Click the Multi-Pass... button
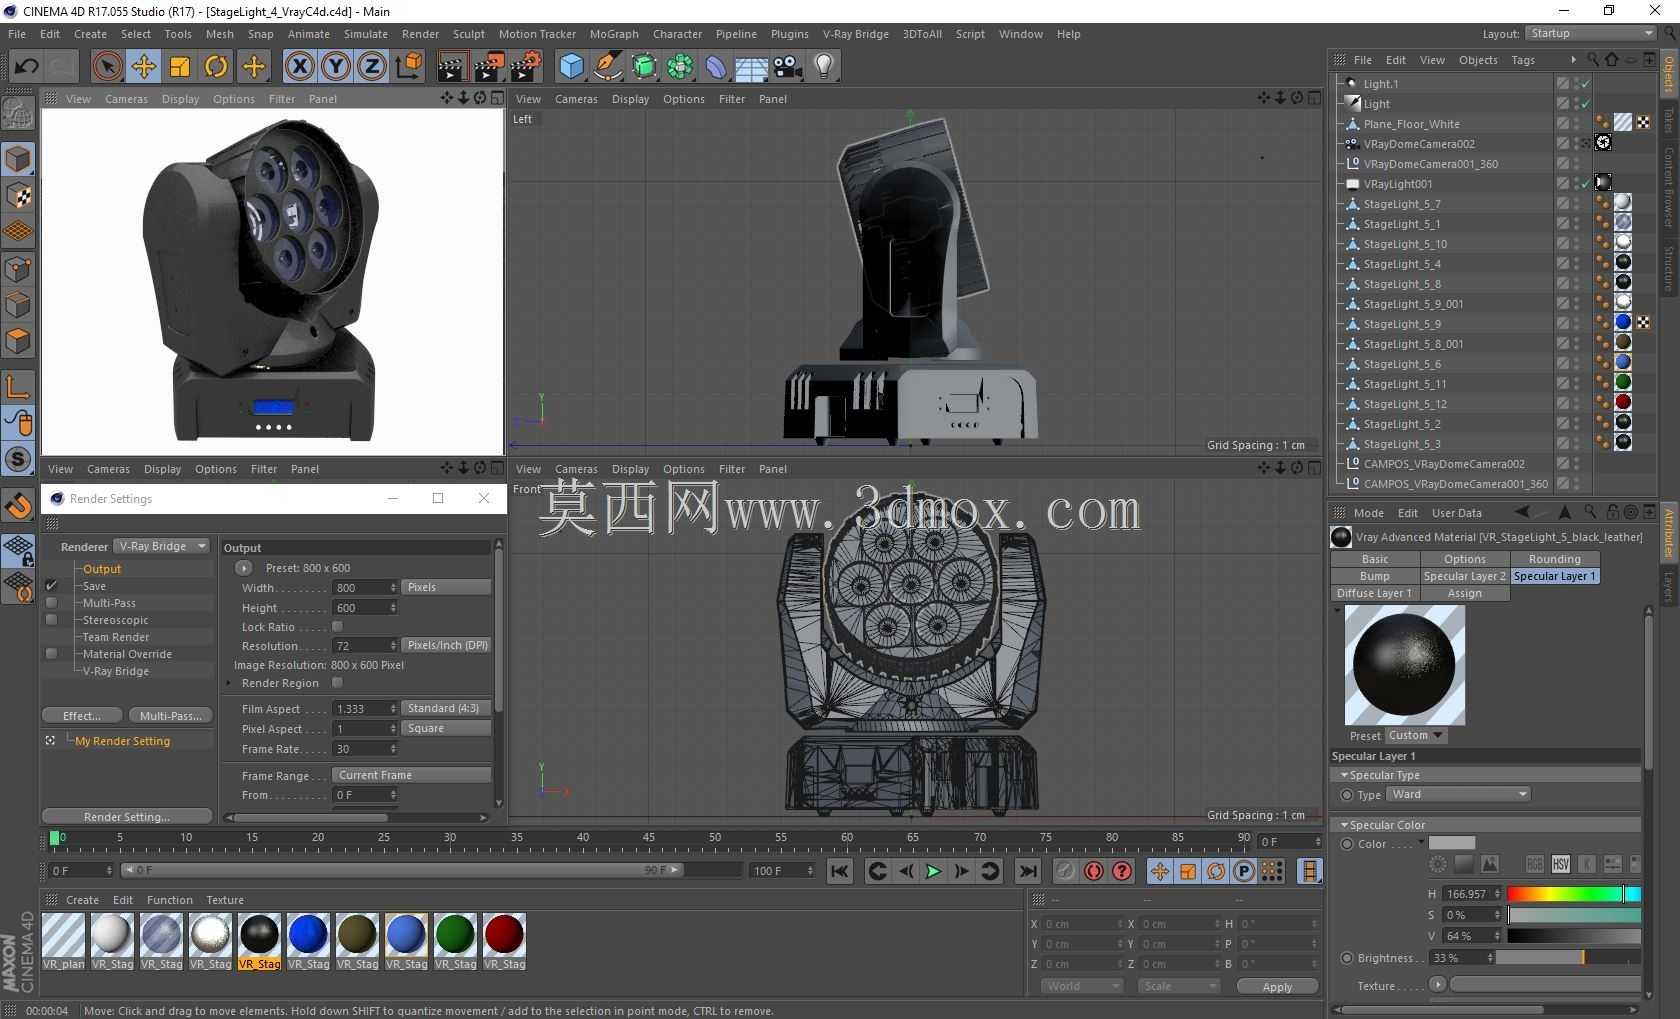This screenshot has height=1019, width=1680. (170, 716)
